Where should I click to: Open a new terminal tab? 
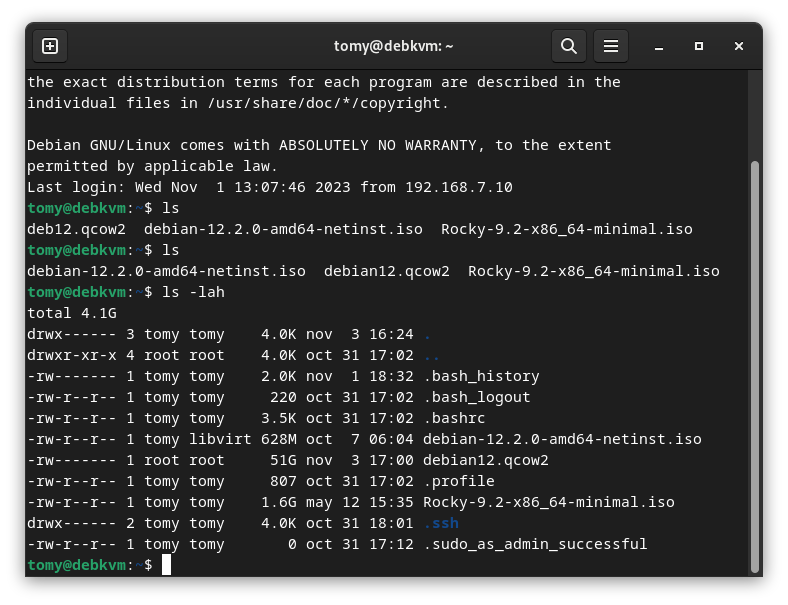point(50,46)
